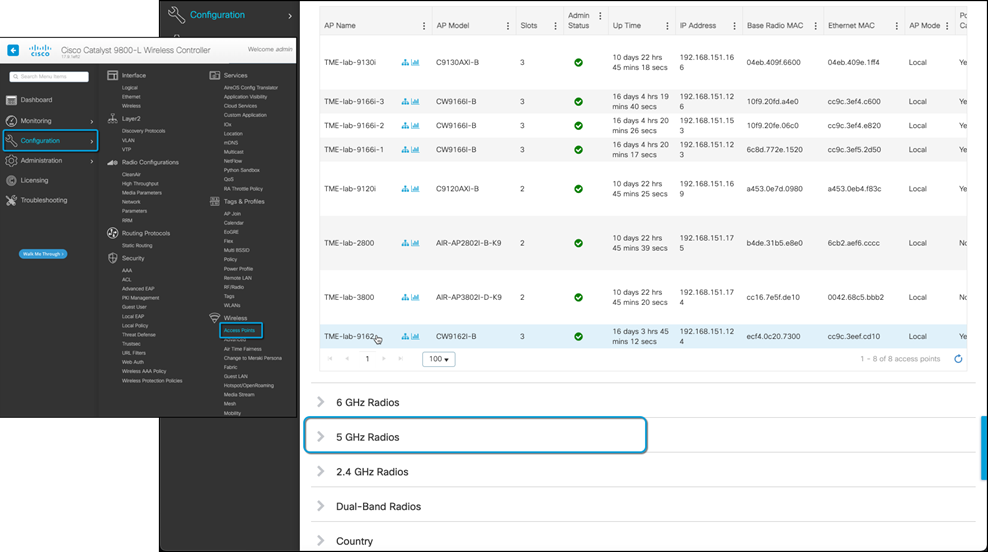Select Administration in the sidebar
This screenshot has width=988, height=552.
(x=42, y=161)
